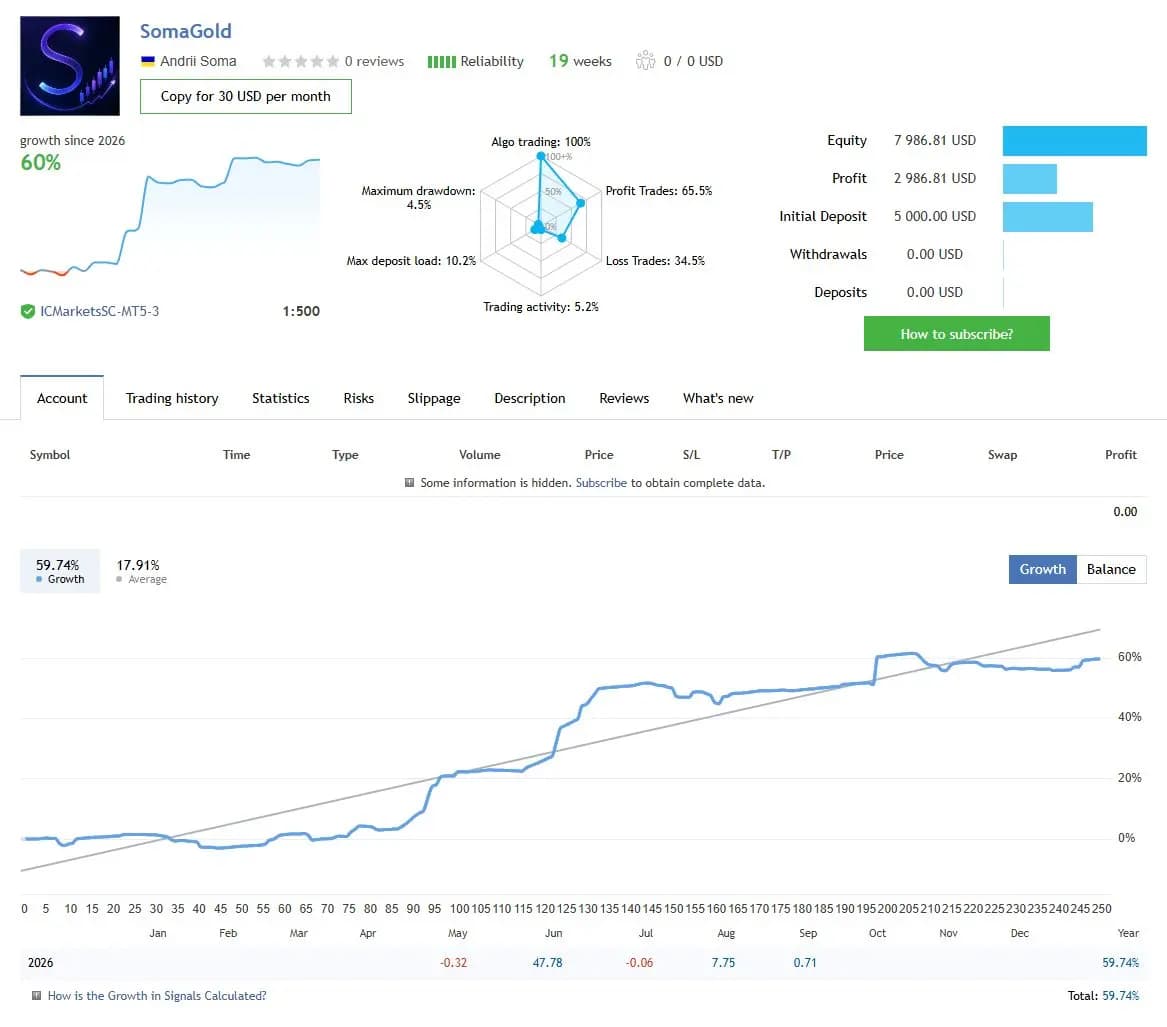This screenshot has height=1027, width=1167.
Task: Open the Description tab
Action: coord(530,398)
